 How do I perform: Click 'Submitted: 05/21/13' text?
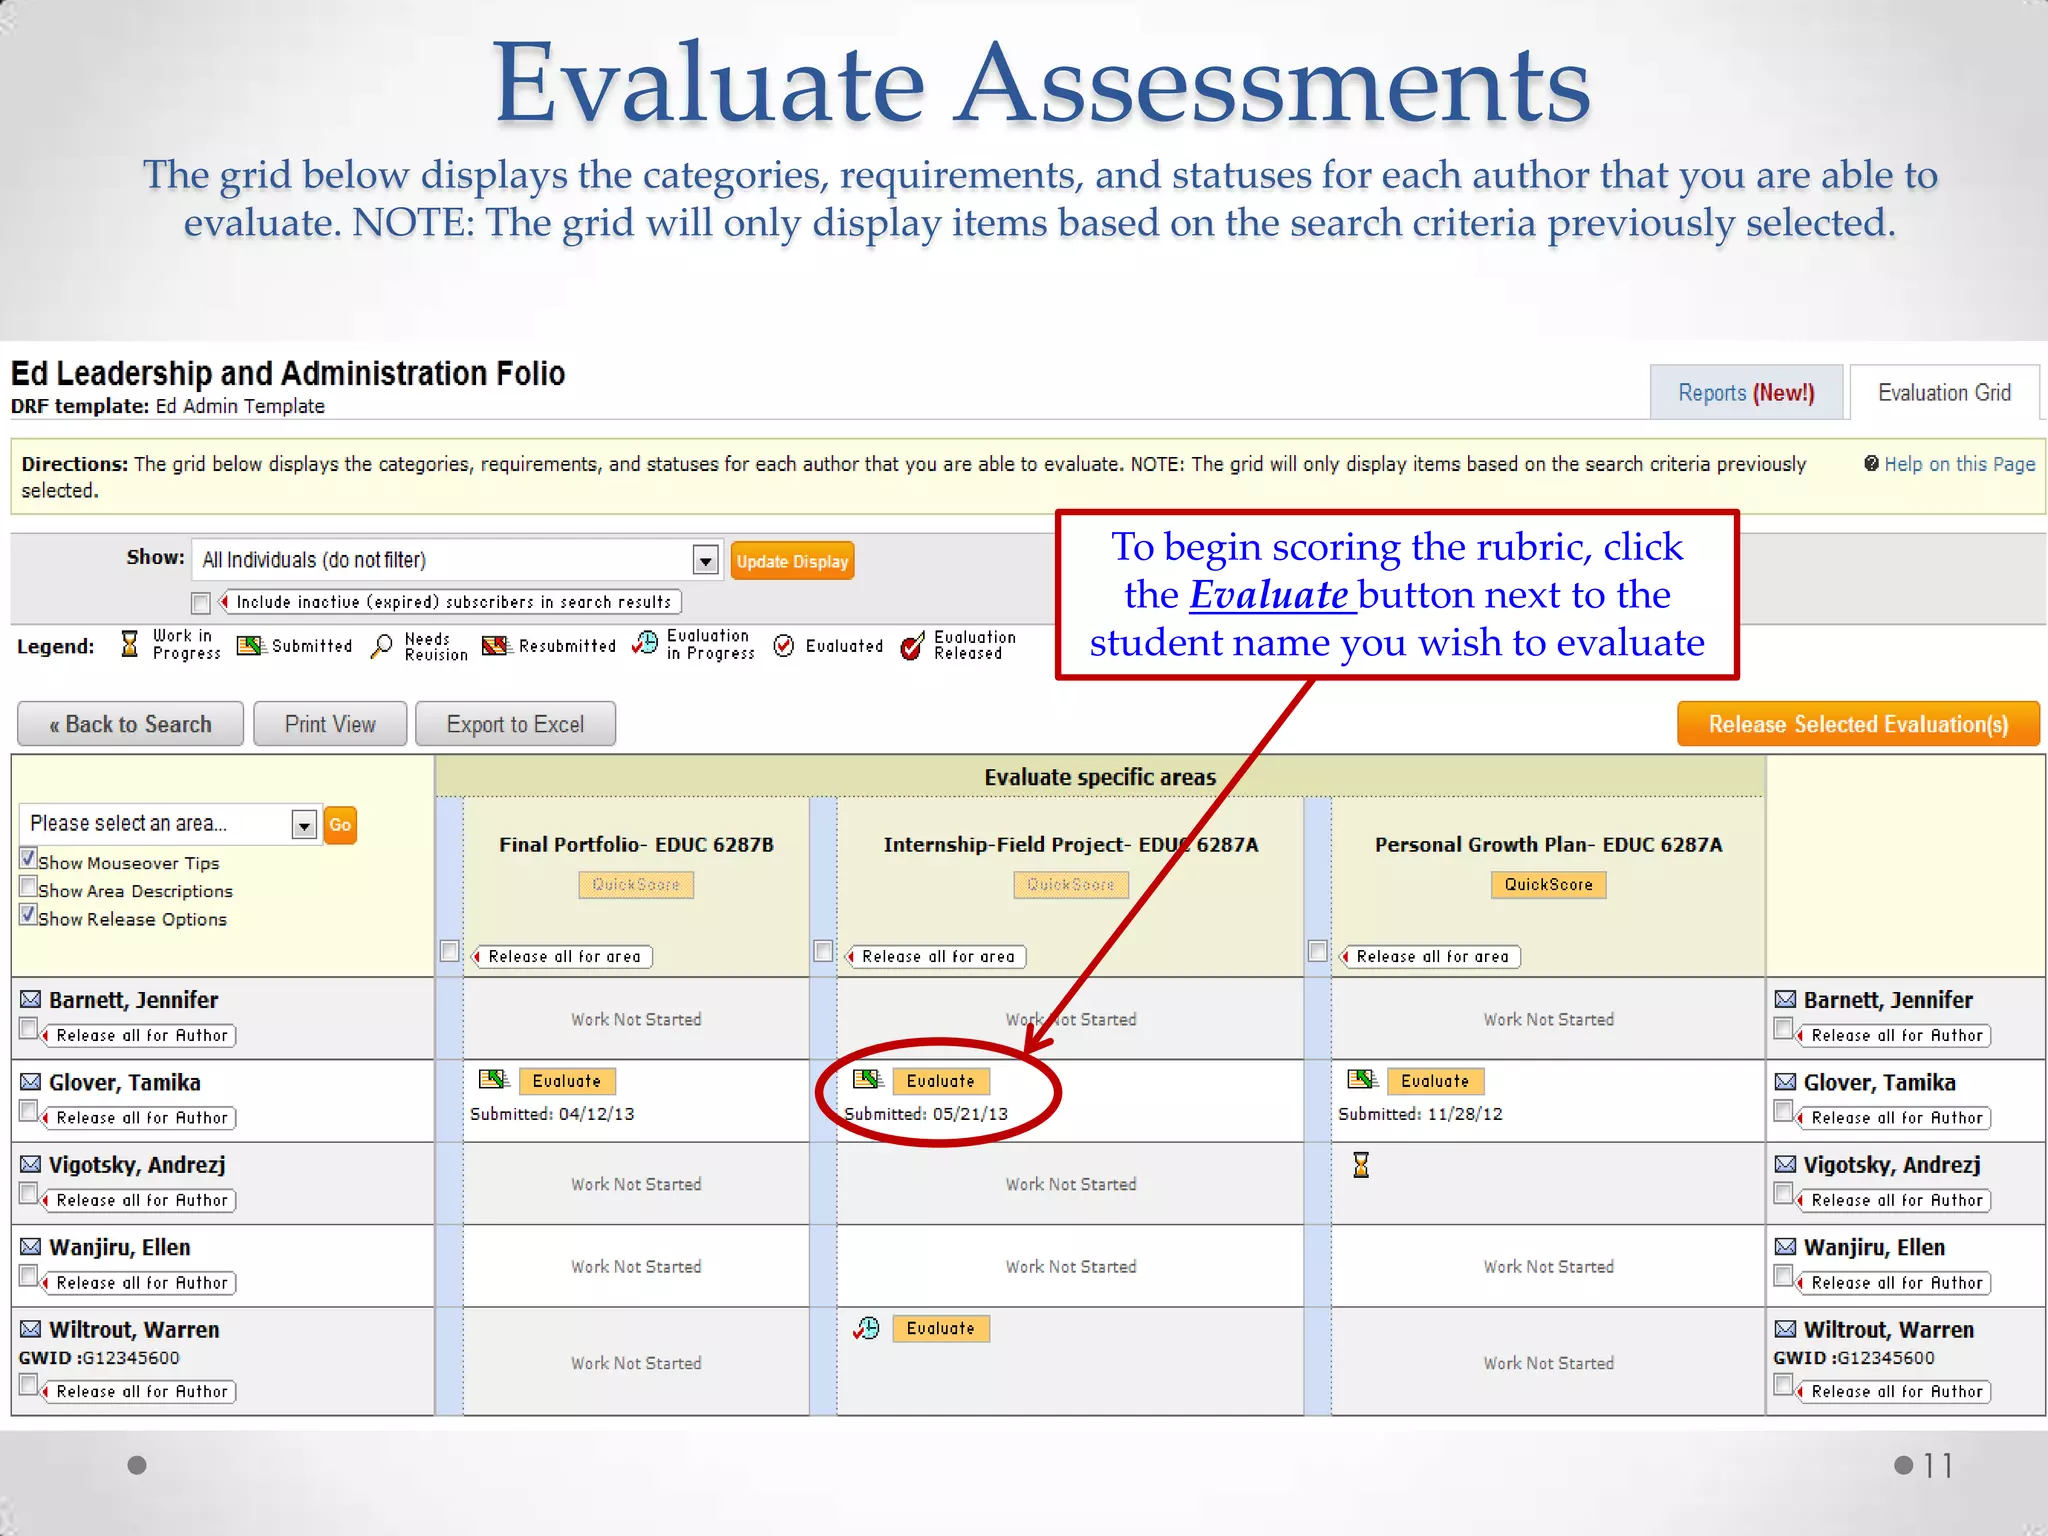[x=926, y=1114]
